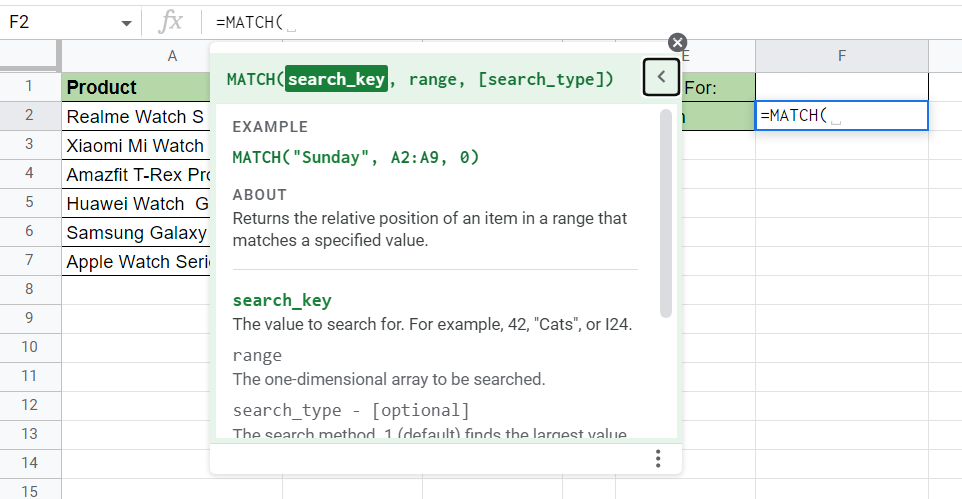Screen dimensions: 962x499
Task: Select row 1 header
Action: point(29,87)
